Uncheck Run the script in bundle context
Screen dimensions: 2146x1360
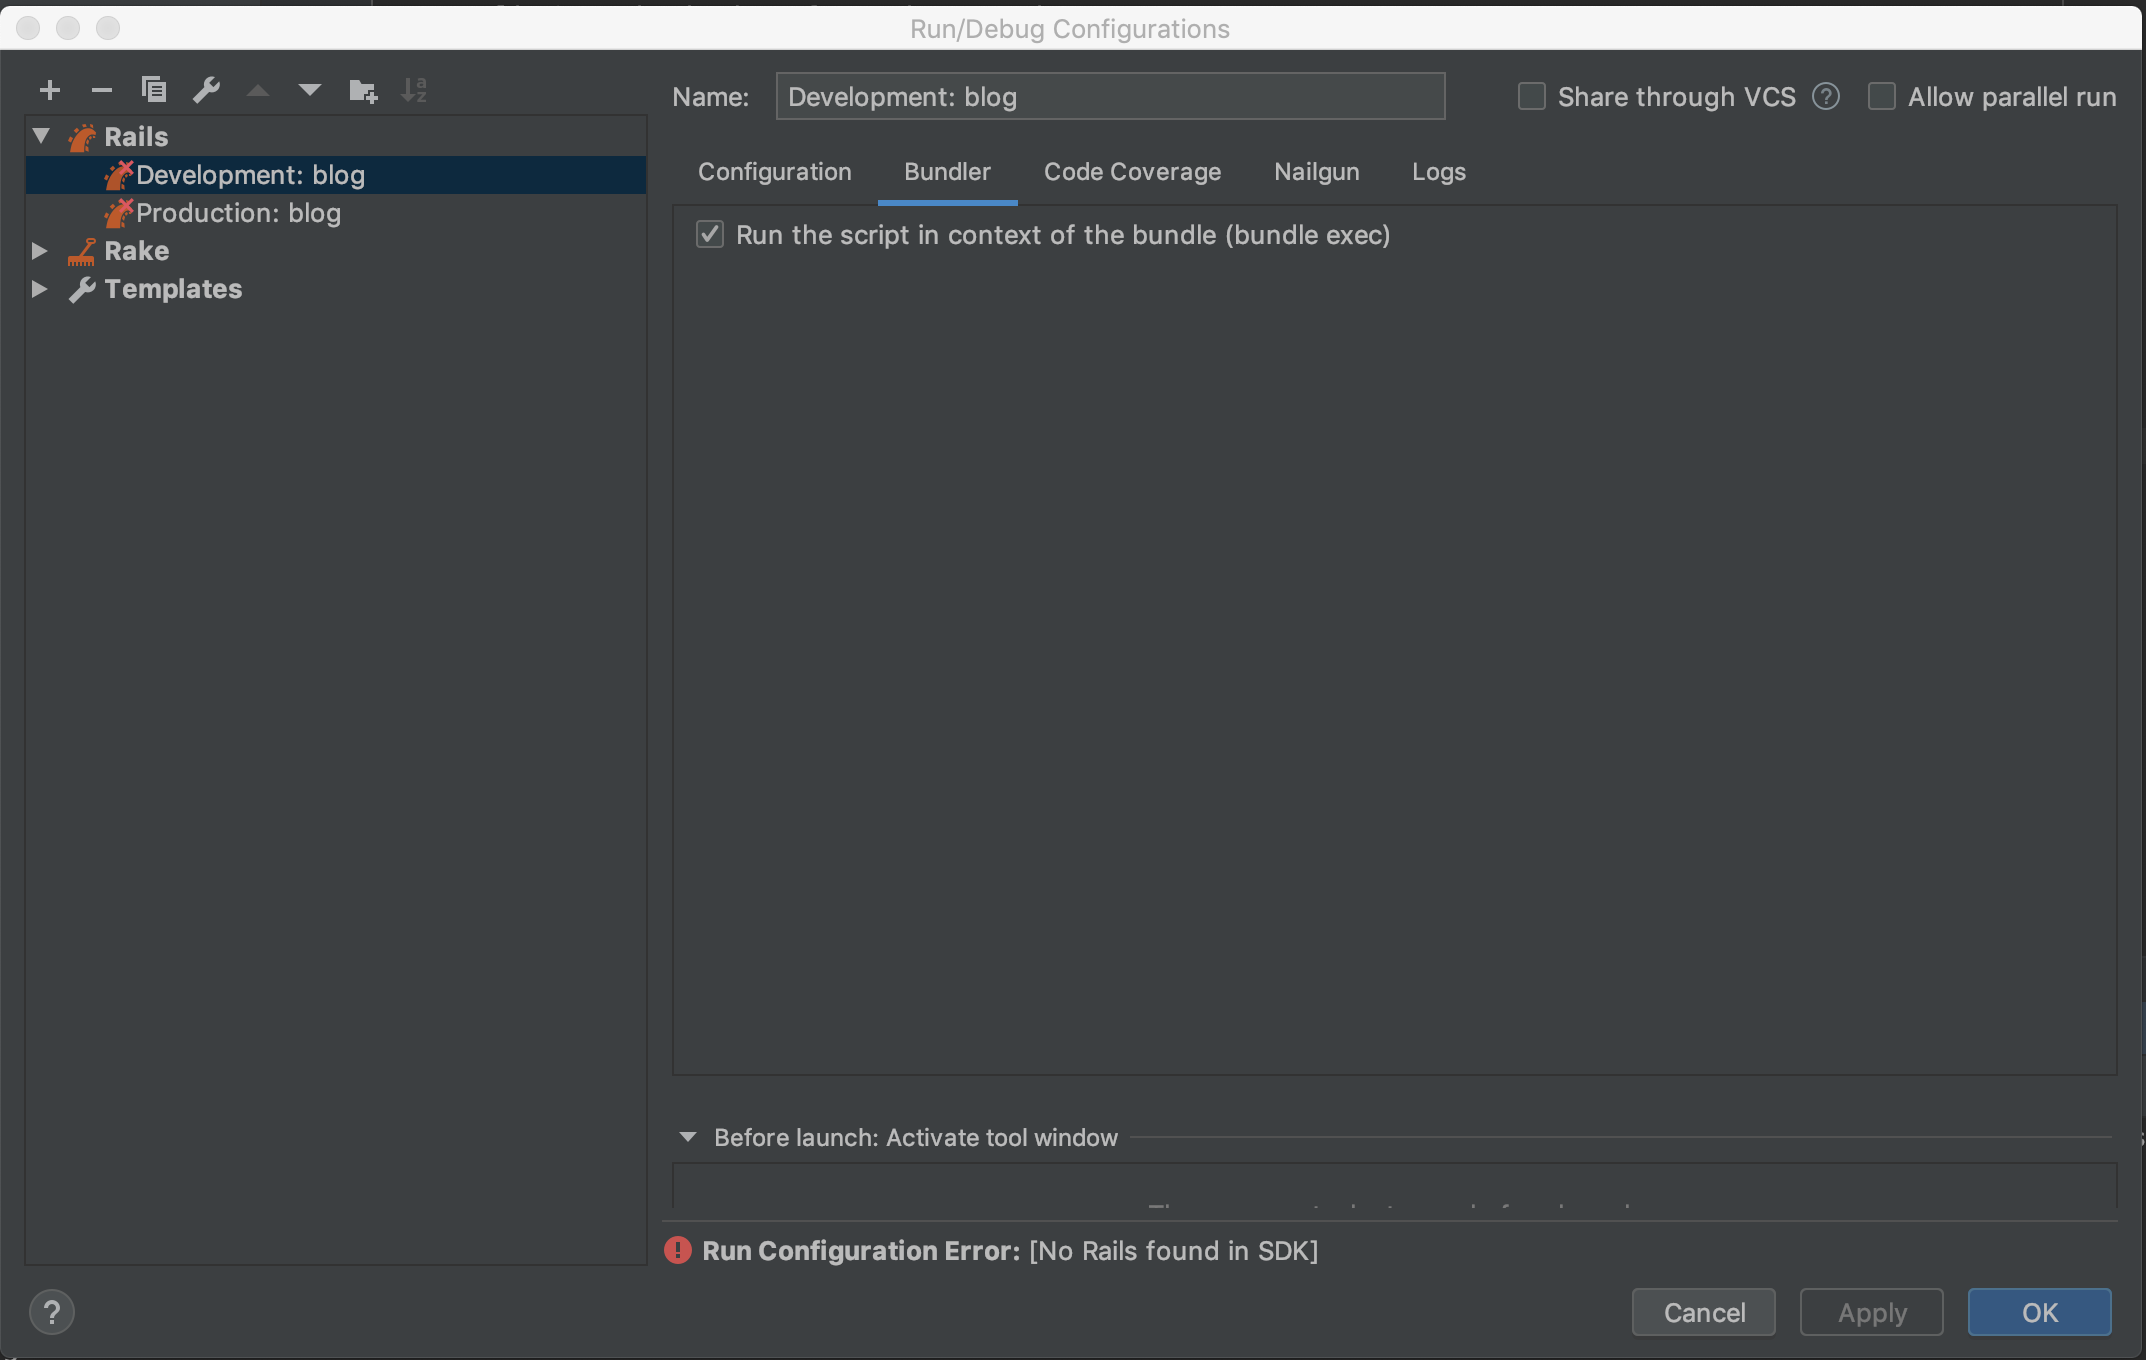coord(710,235)
